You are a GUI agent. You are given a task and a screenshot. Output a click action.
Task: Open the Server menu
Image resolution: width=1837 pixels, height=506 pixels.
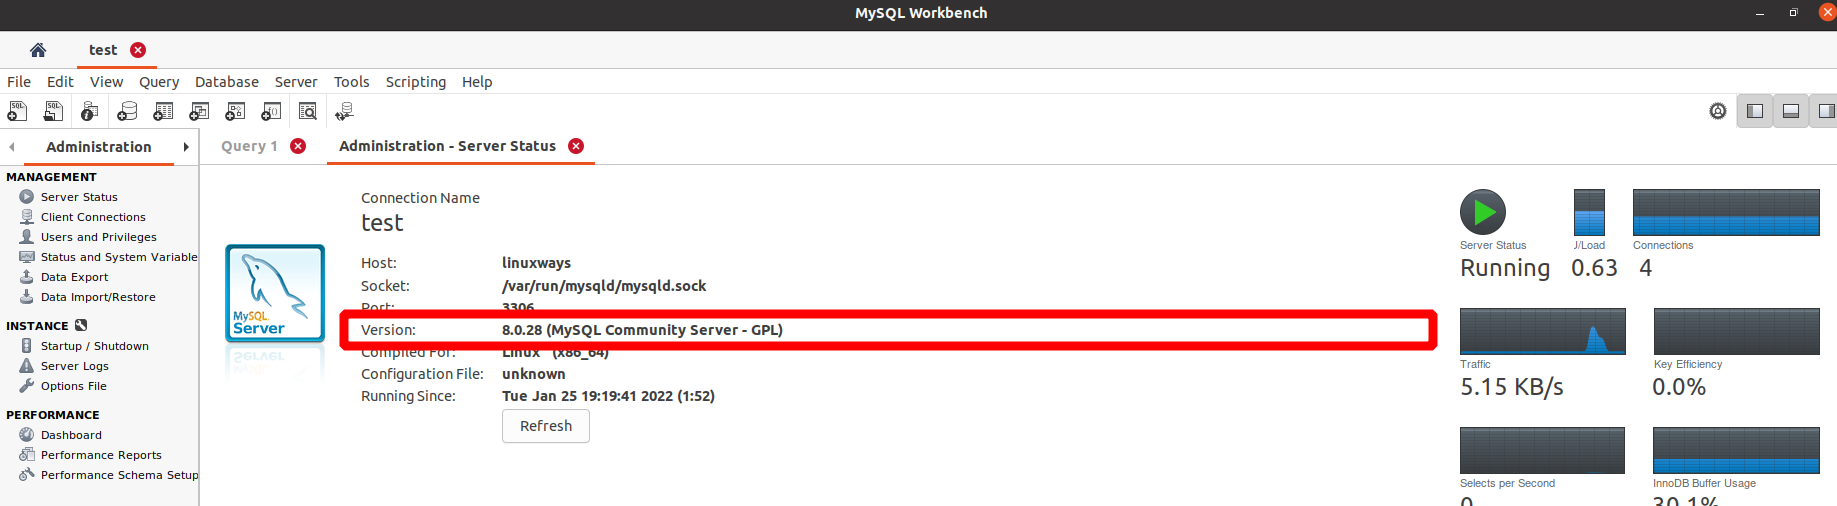296,82
